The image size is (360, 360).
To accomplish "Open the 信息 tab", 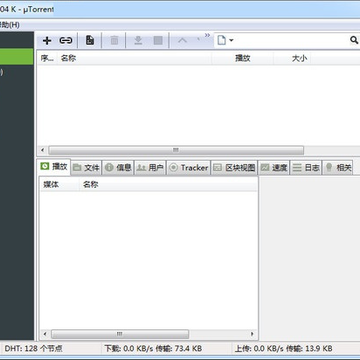I will click(118, 168).
